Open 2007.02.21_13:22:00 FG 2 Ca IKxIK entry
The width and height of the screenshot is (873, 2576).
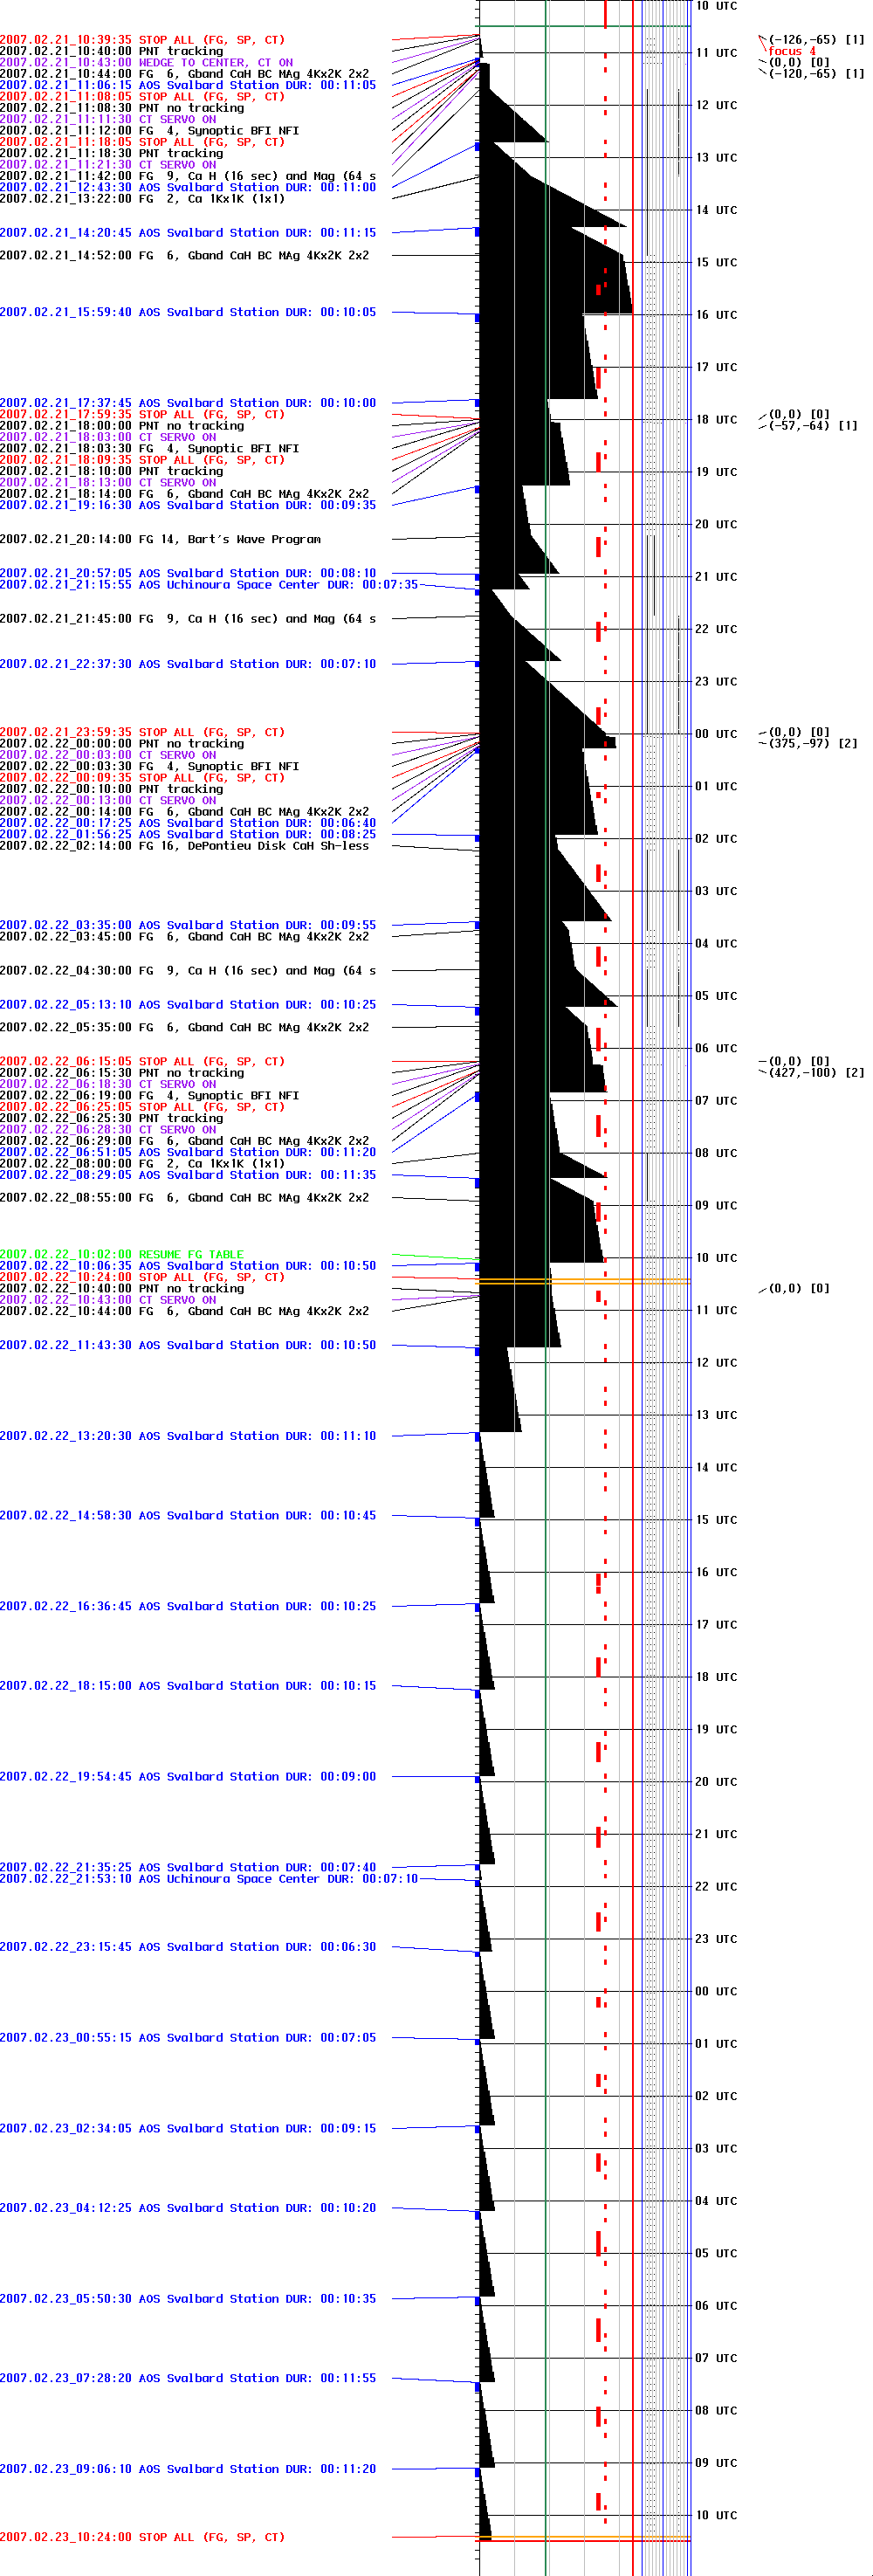(142, 199)
